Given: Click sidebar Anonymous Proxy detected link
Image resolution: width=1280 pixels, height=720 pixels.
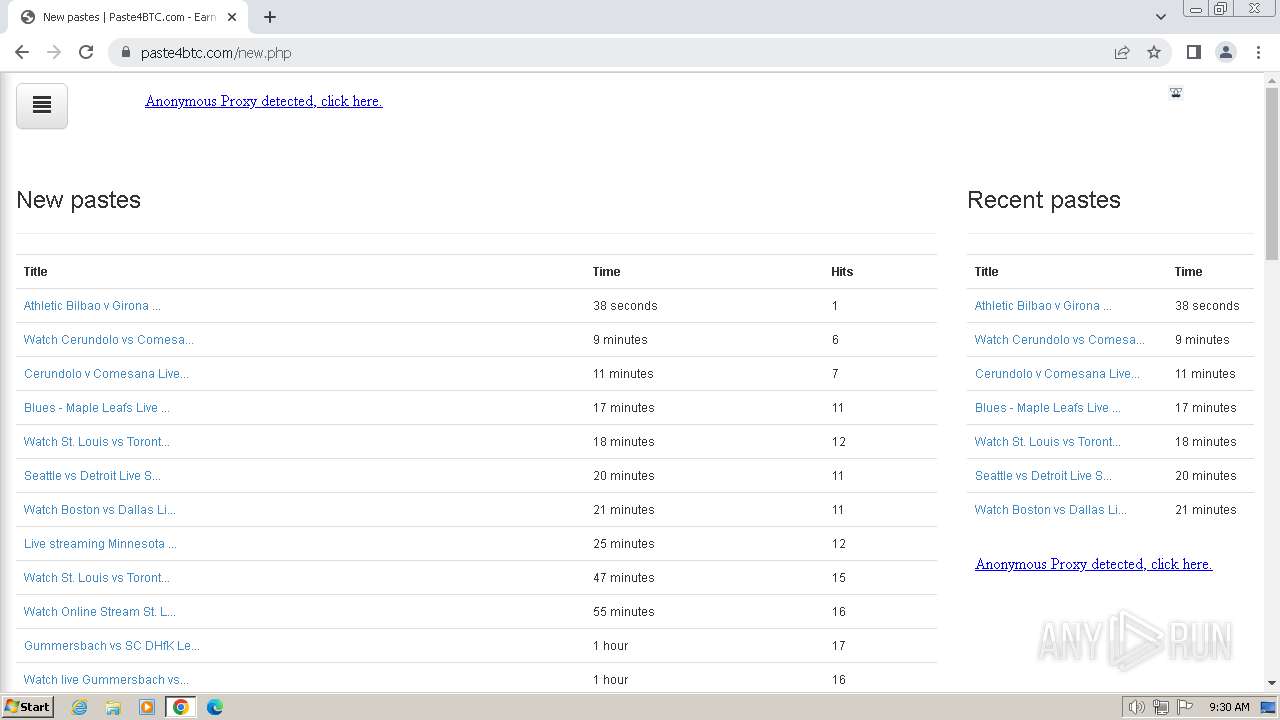Looking at the screenshot, I should click(1093, 564).
